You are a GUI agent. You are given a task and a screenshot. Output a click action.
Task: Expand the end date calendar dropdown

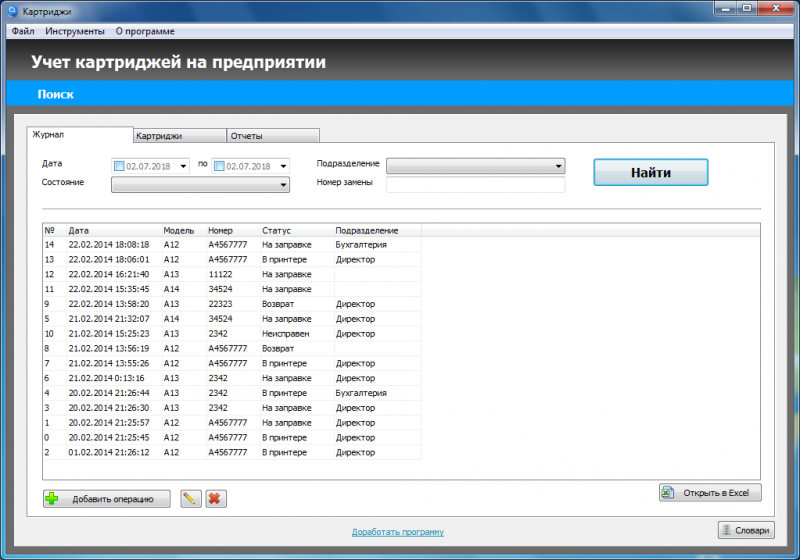click(x=283, y=166)
